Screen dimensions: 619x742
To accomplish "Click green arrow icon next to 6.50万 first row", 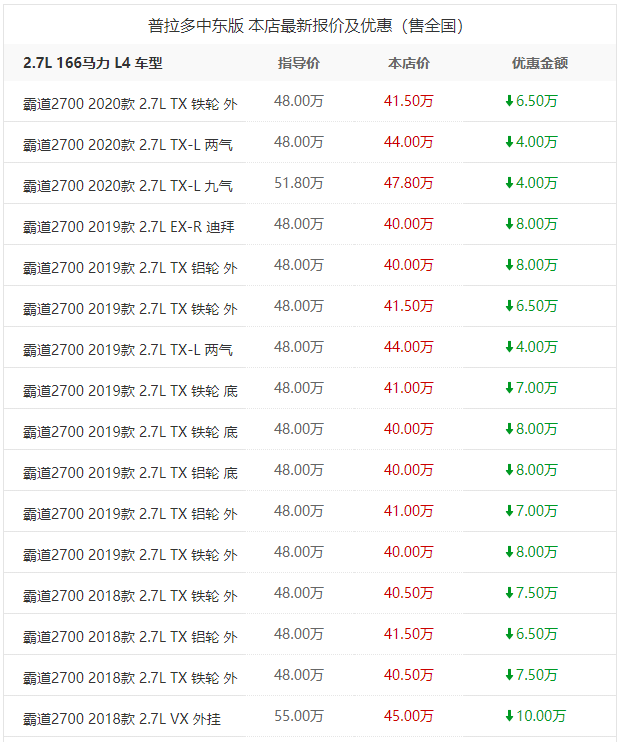I will click(x=509, y=100).
